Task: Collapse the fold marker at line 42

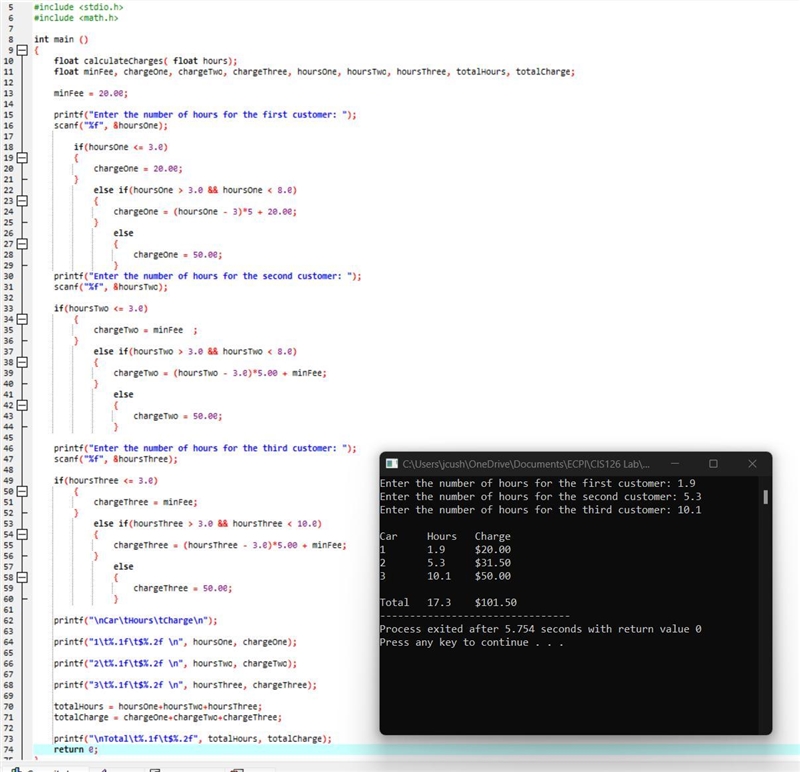Action: point(22,405)
